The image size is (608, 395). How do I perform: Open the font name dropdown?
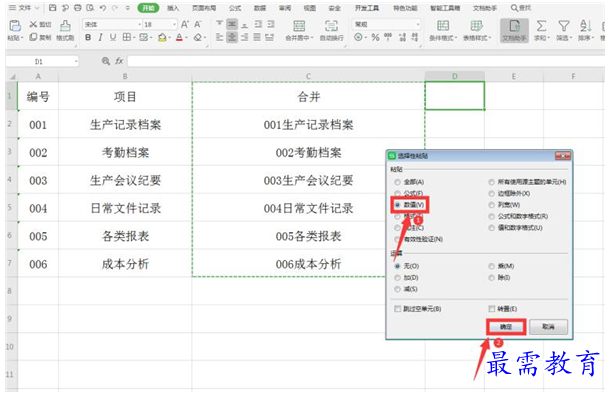140,24
